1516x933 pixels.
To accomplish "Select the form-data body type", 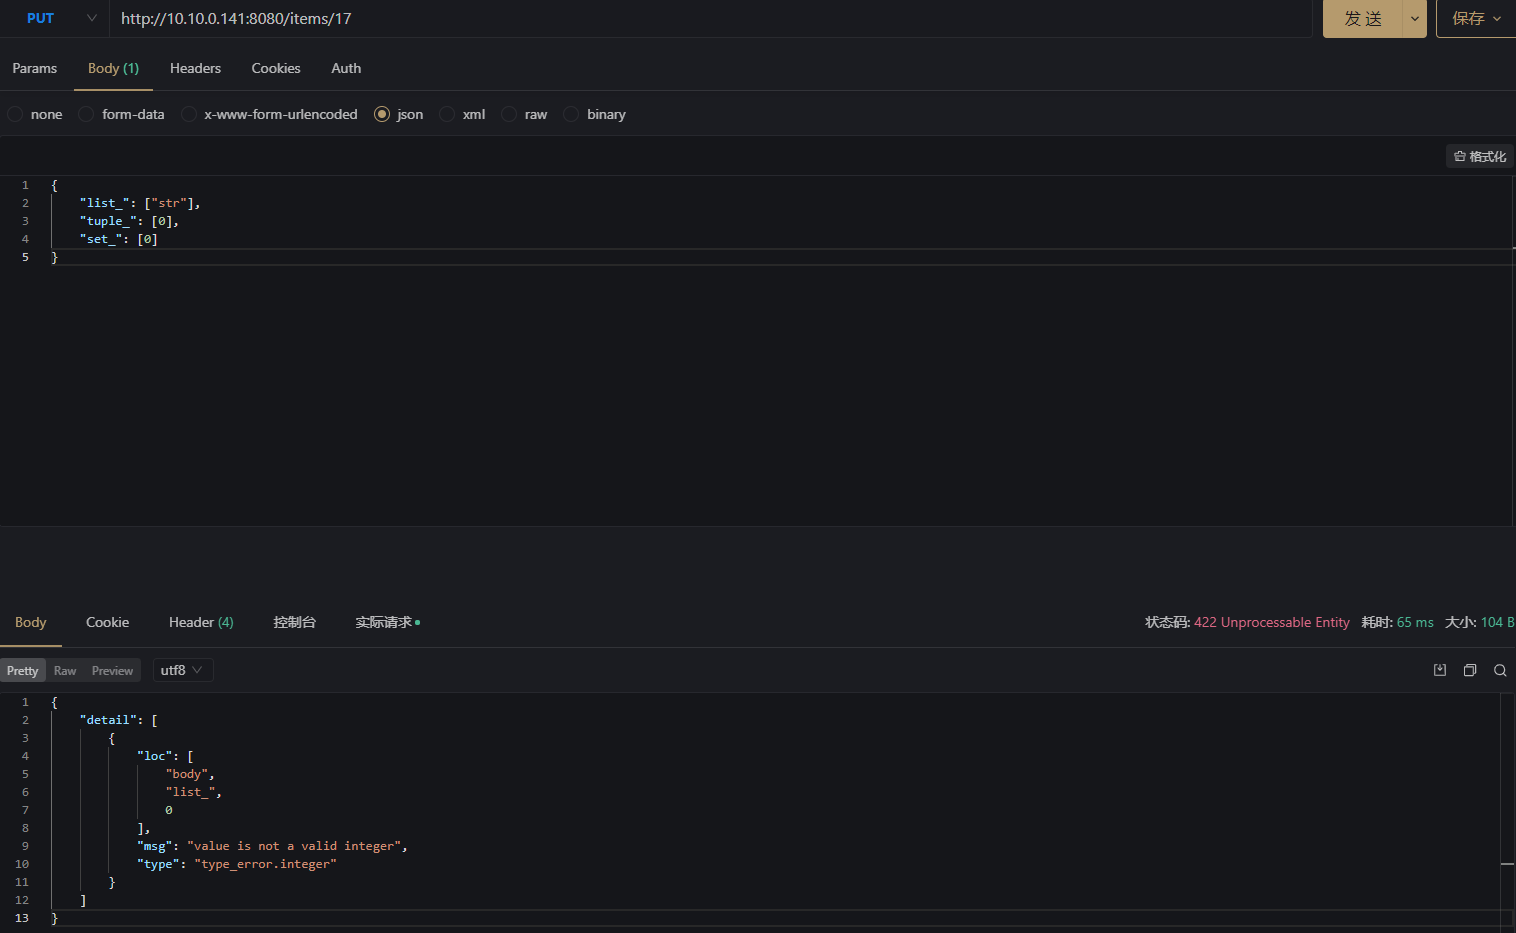I will [87, 114].
